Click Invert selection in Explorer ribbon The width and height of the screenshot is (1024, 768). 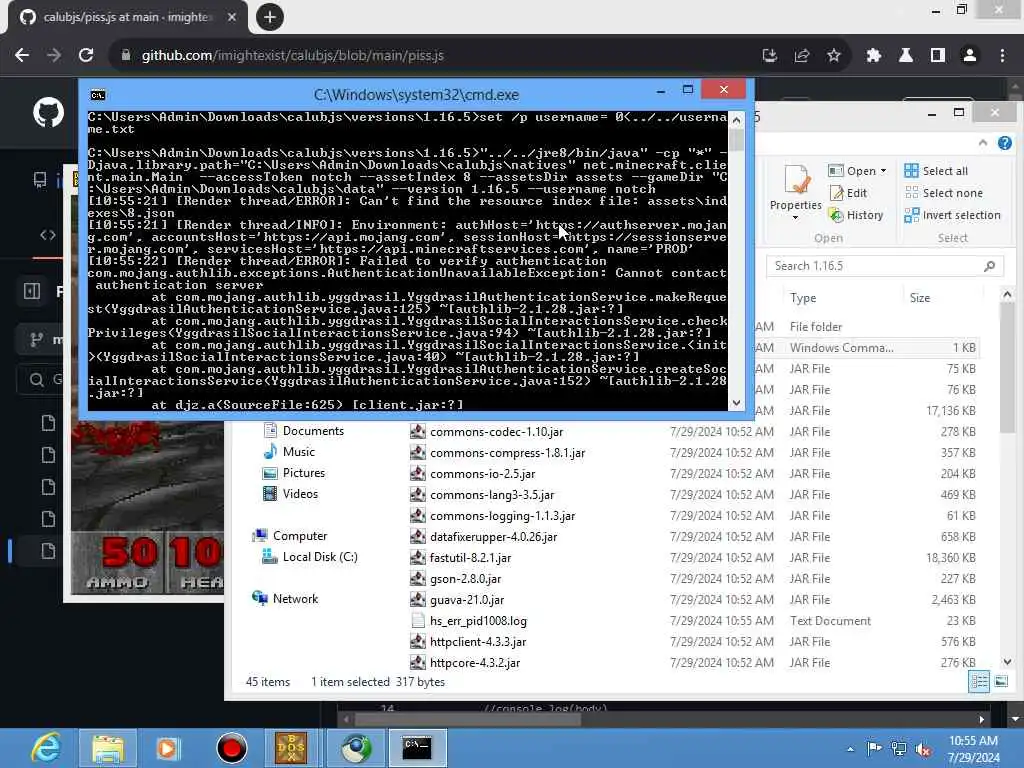[952, 215]
